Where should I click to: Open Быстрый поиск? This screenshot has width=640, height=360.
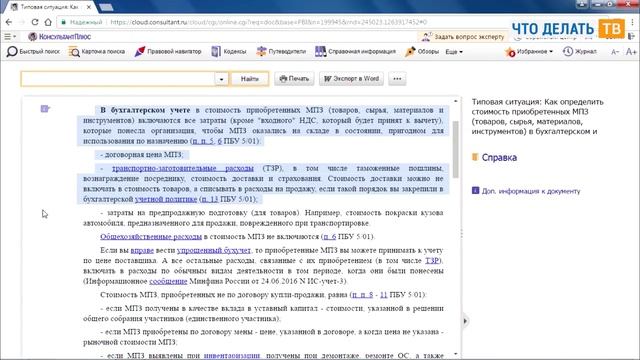33,51
